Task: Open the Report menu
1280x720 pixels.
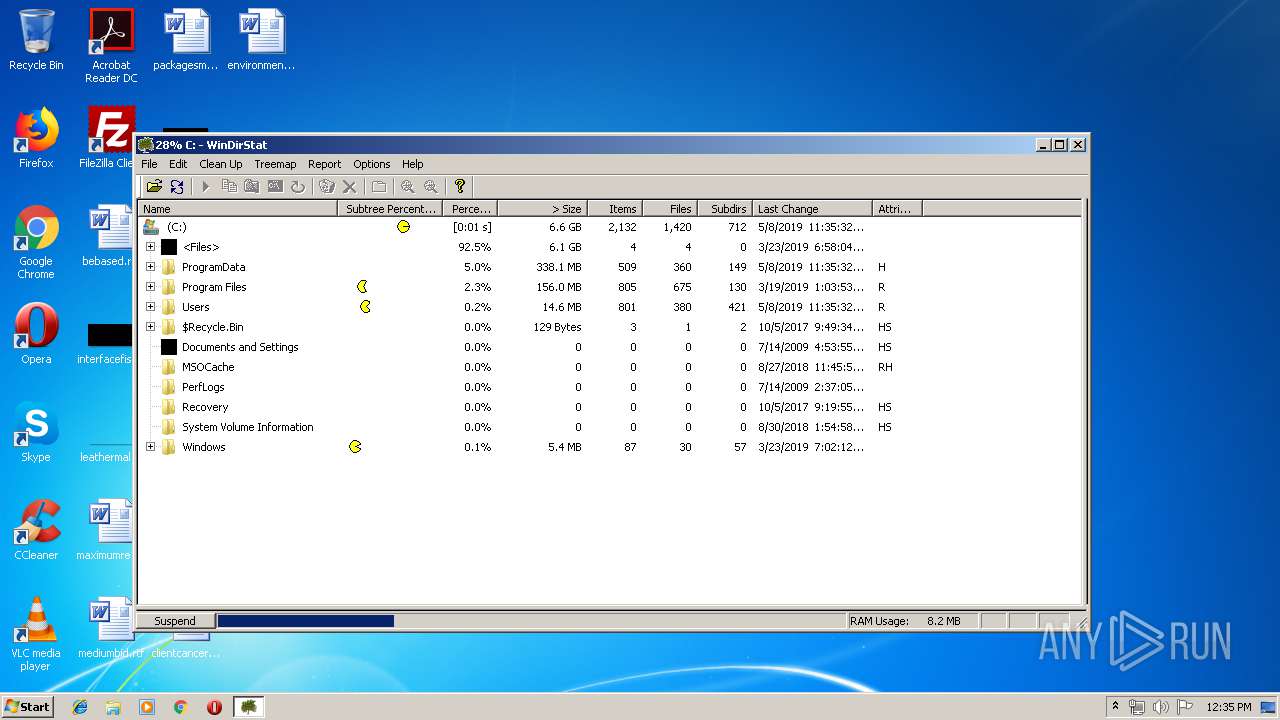Action: (x=324, y=164)
